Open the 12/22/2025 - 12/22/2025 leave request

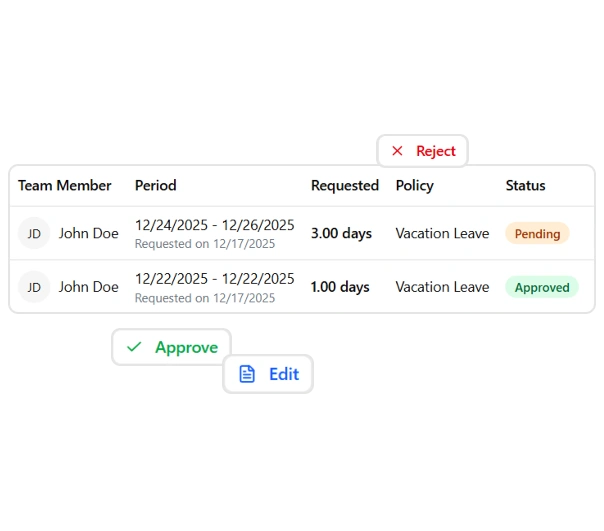point(214,279)
